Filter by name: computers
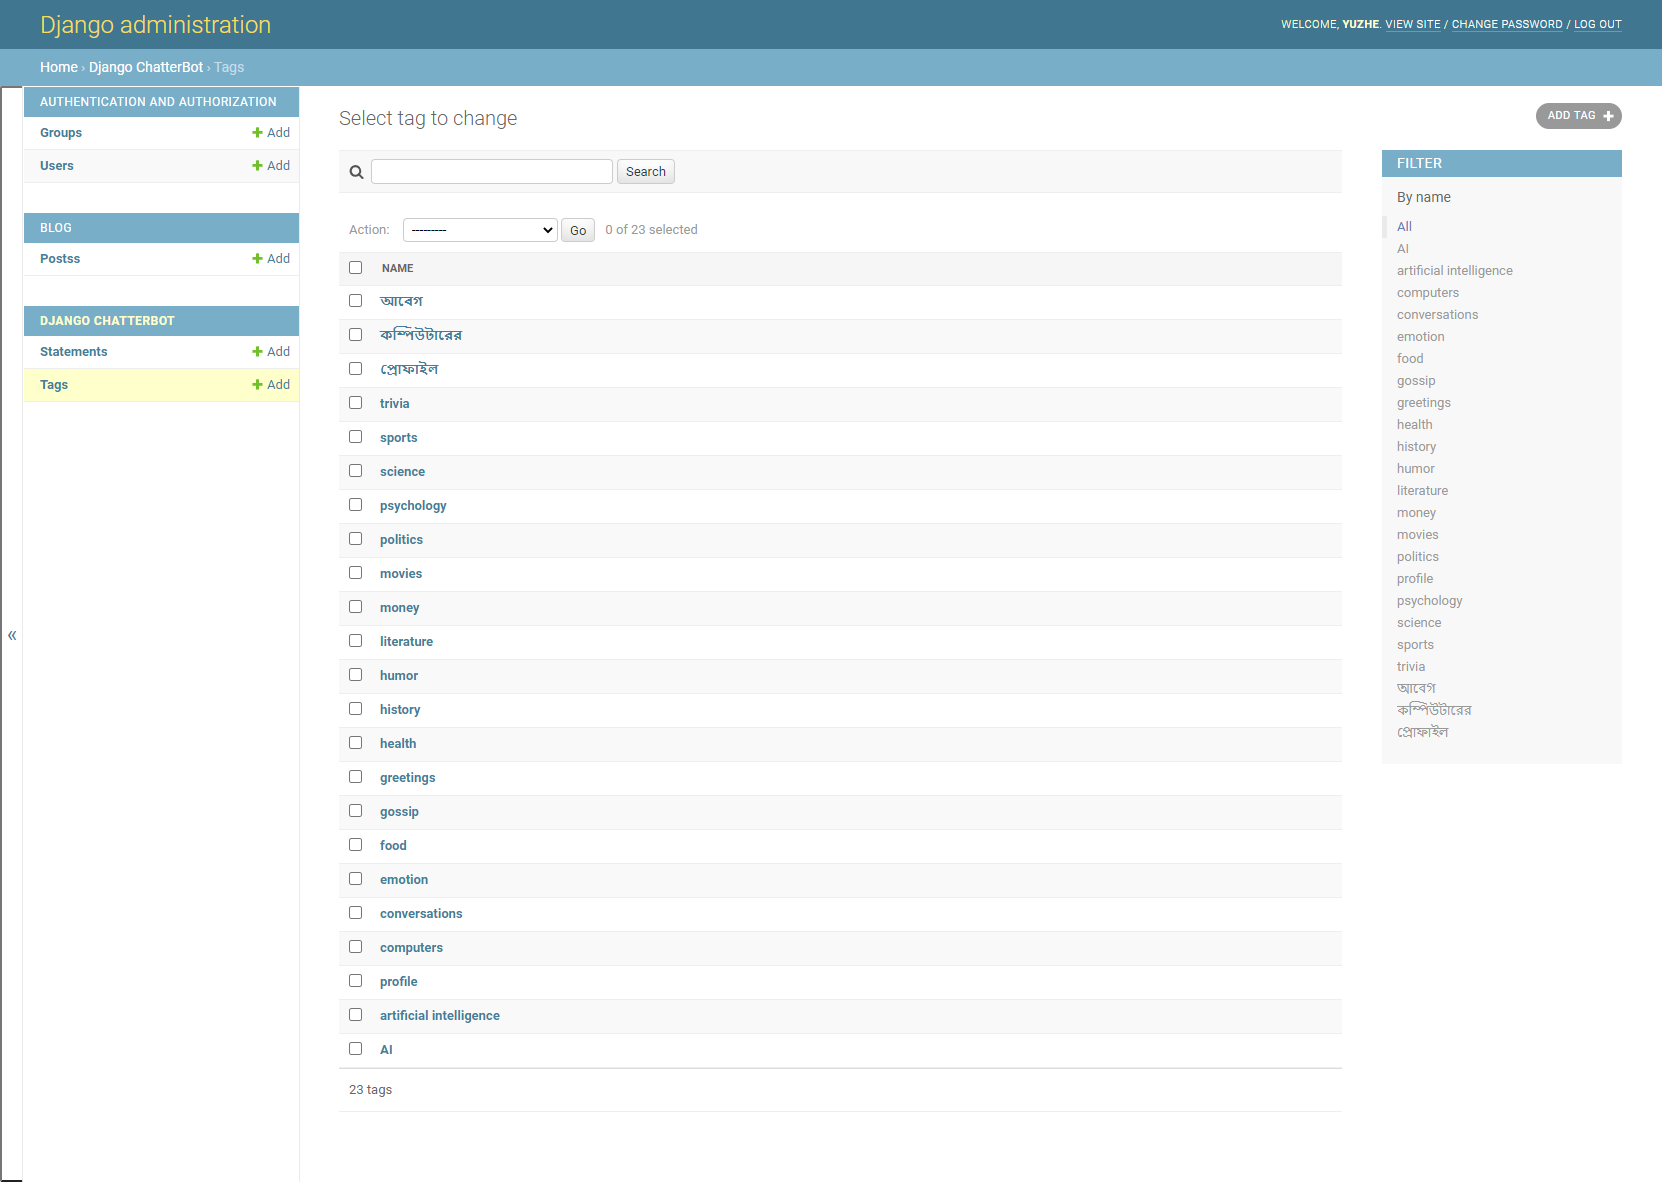The image size is (1662, 1182). (x=1428, y=293)
